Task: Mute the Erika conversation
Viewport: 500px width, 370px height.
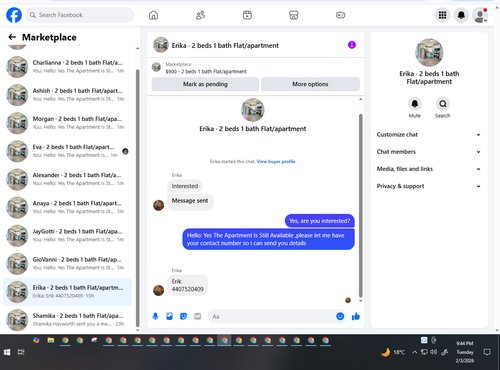Action: (x=415, y=104)
